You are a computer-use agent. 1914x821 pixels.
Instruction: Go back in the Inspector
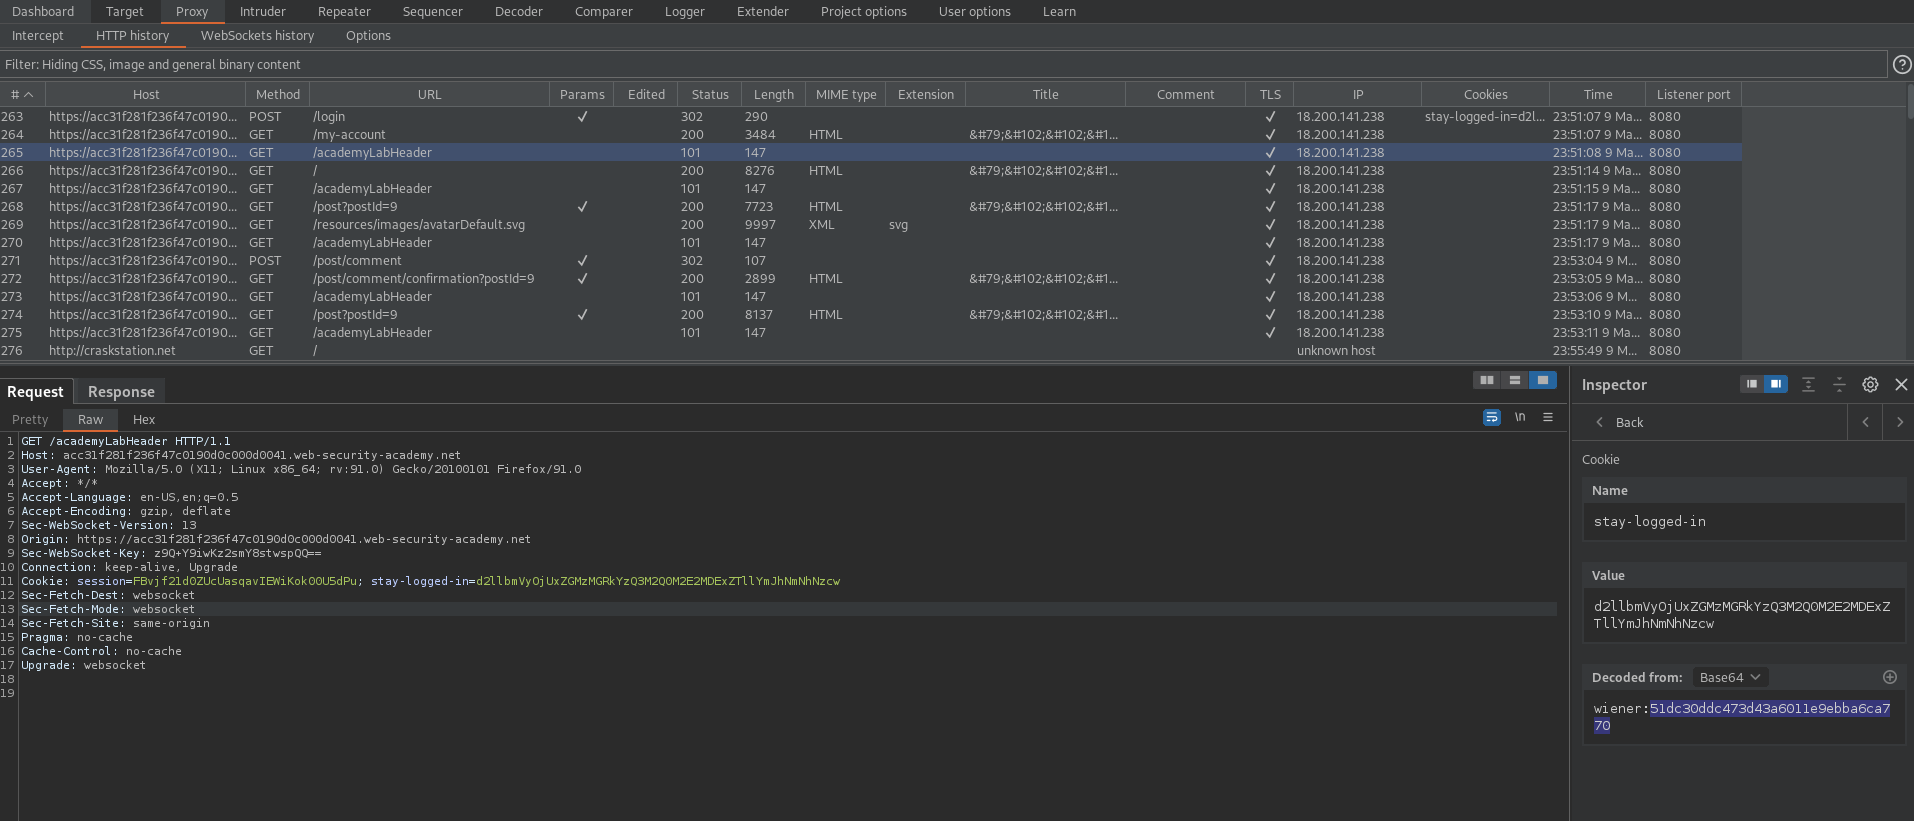(1620, 422)
